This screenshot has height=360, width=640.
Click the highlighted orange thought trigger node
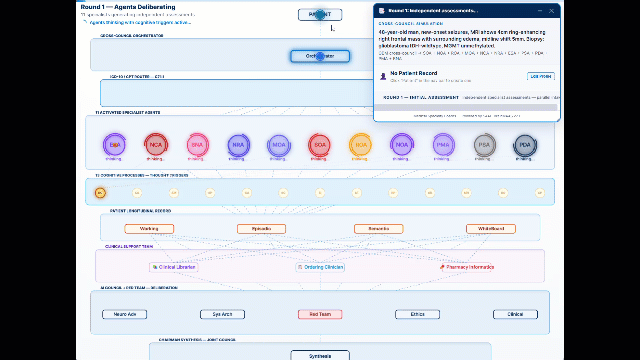(100, 193)
